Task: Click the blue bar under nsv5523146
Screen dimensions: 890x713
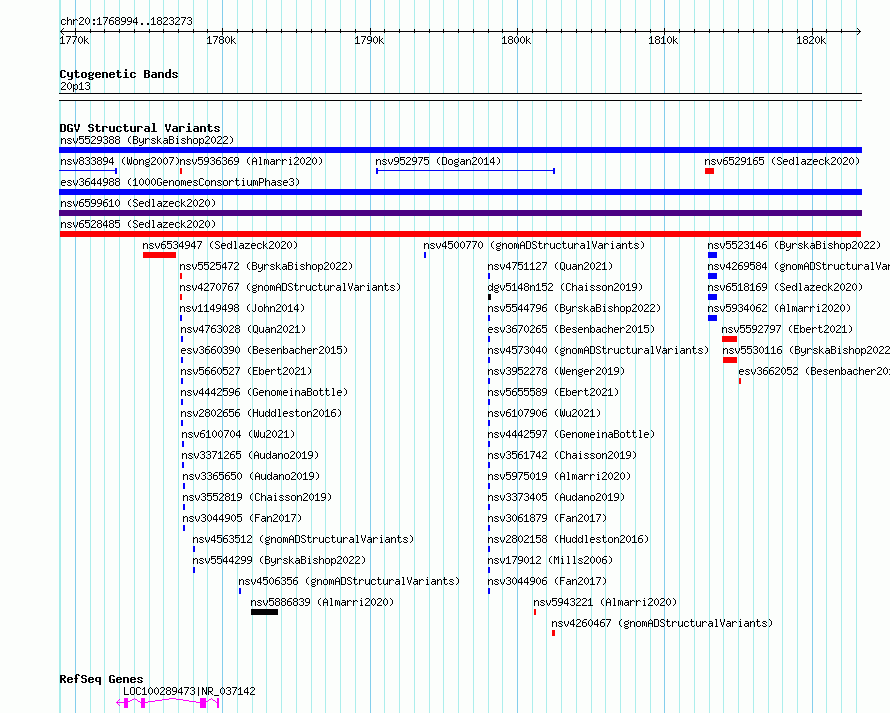Action: (712, 255)
